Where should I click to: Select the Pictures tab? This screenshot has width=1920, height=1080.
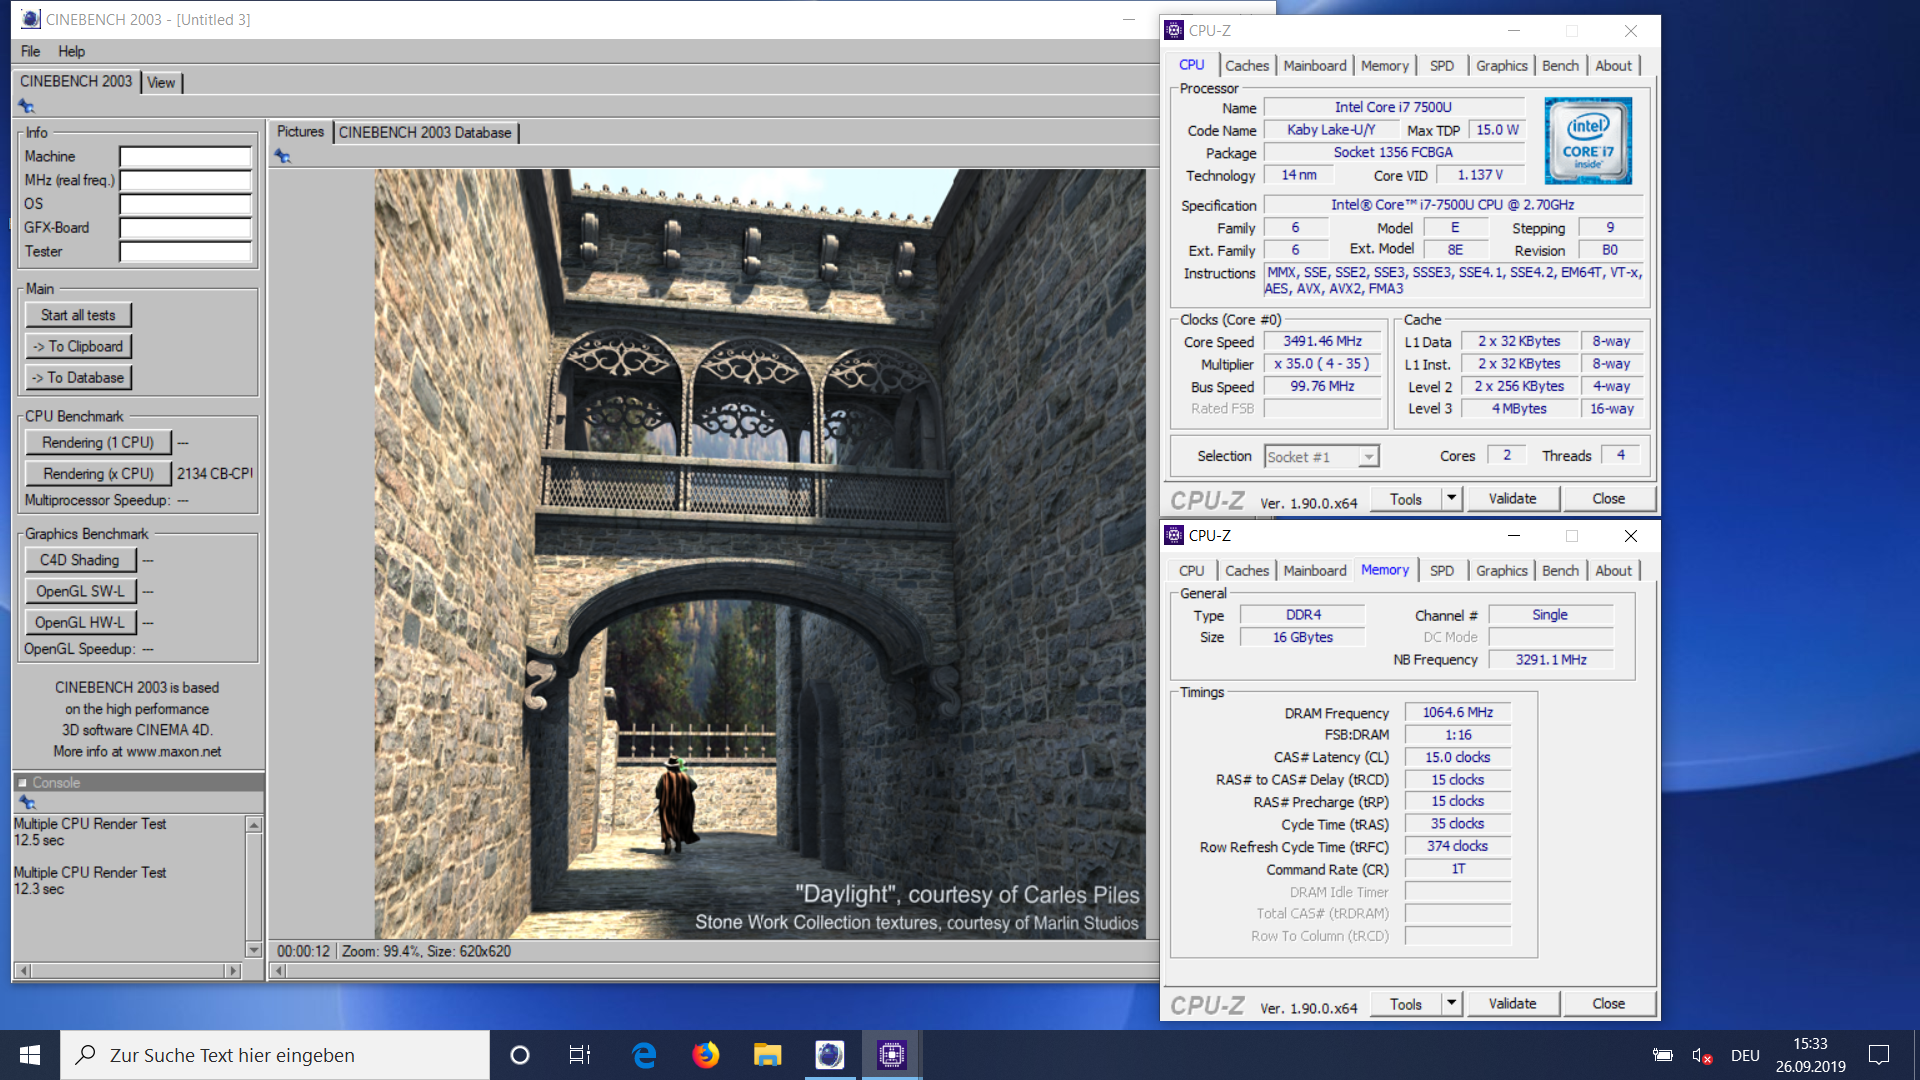coord(300,131)
